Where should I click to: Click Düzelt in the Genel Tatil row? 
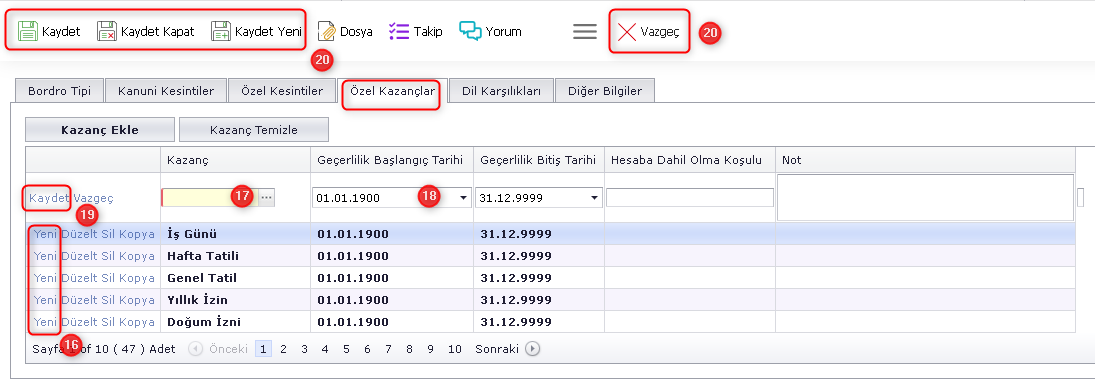click(x=79, y=278)
